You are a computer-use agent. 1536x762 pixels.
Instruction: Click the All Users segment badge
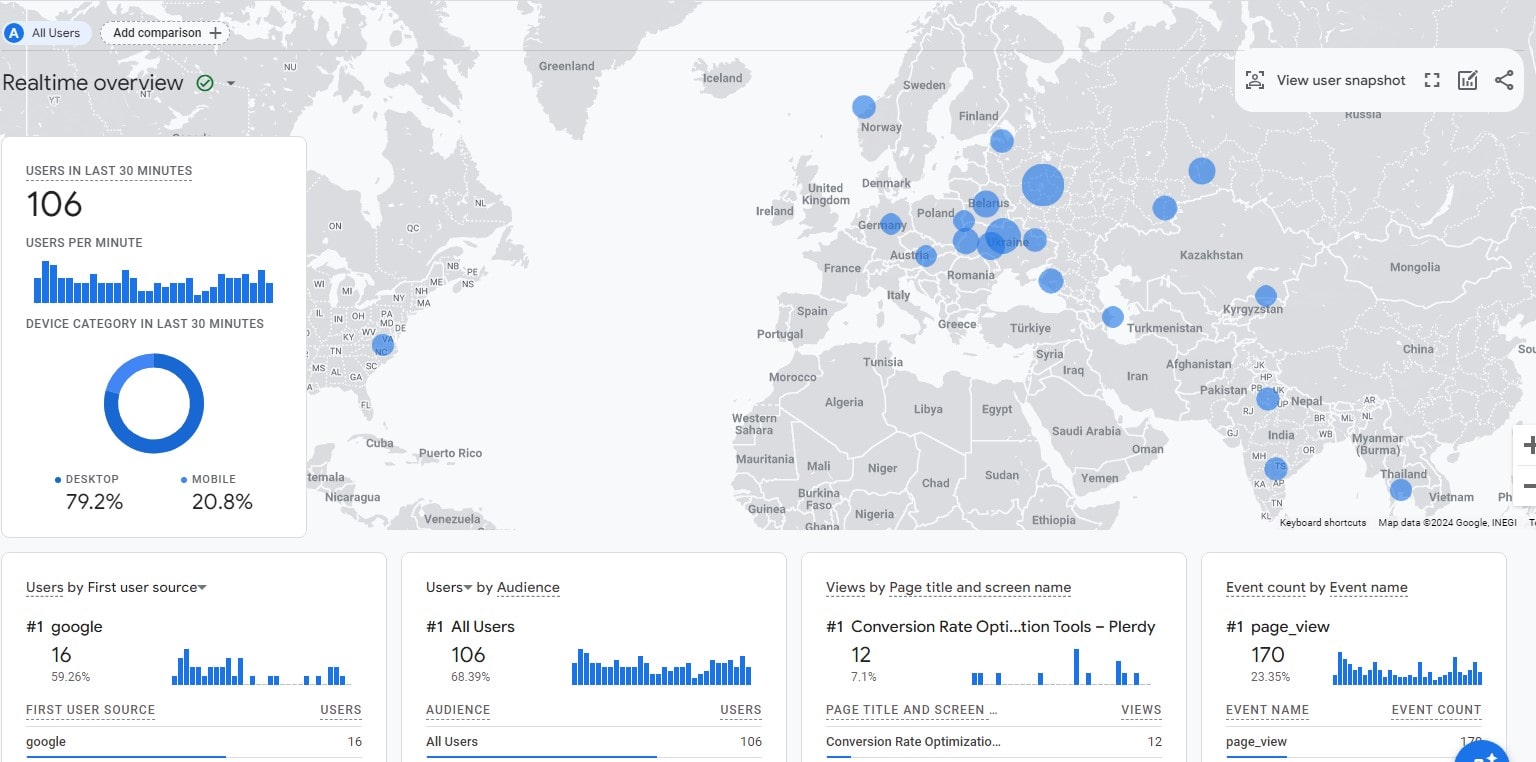47,33
